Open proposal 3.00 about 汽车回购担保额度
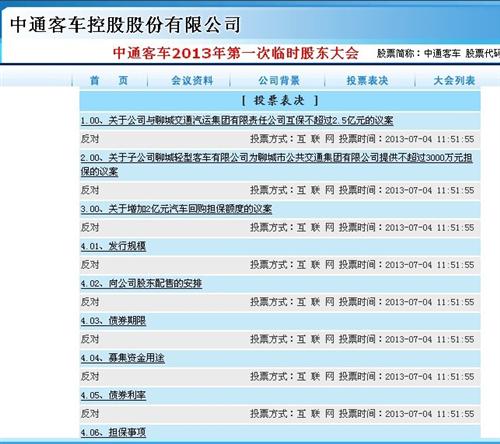The width and height of the screenshot is (500, 444). tap(176, 209)
